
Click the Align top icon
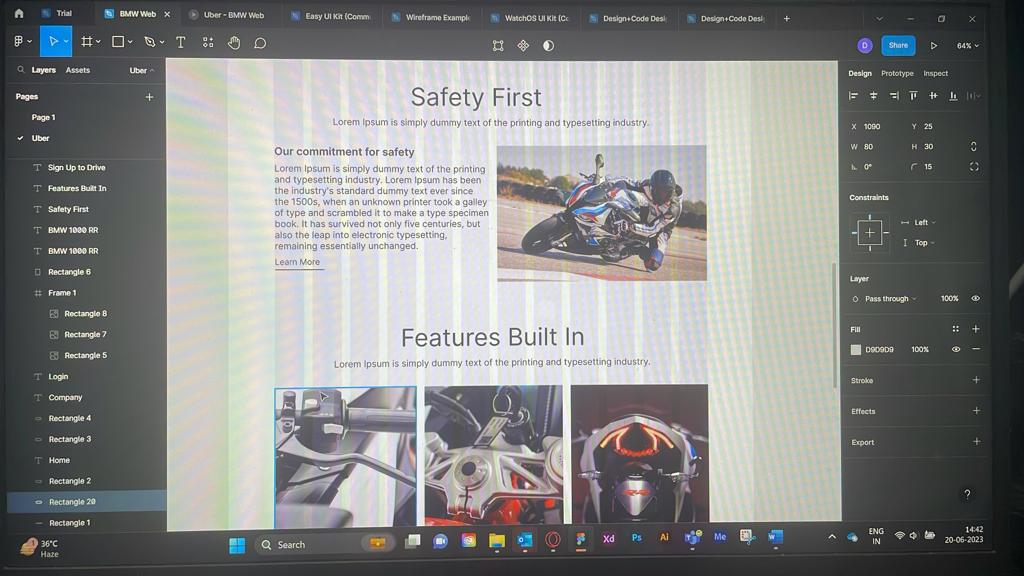tap(914, 96)
